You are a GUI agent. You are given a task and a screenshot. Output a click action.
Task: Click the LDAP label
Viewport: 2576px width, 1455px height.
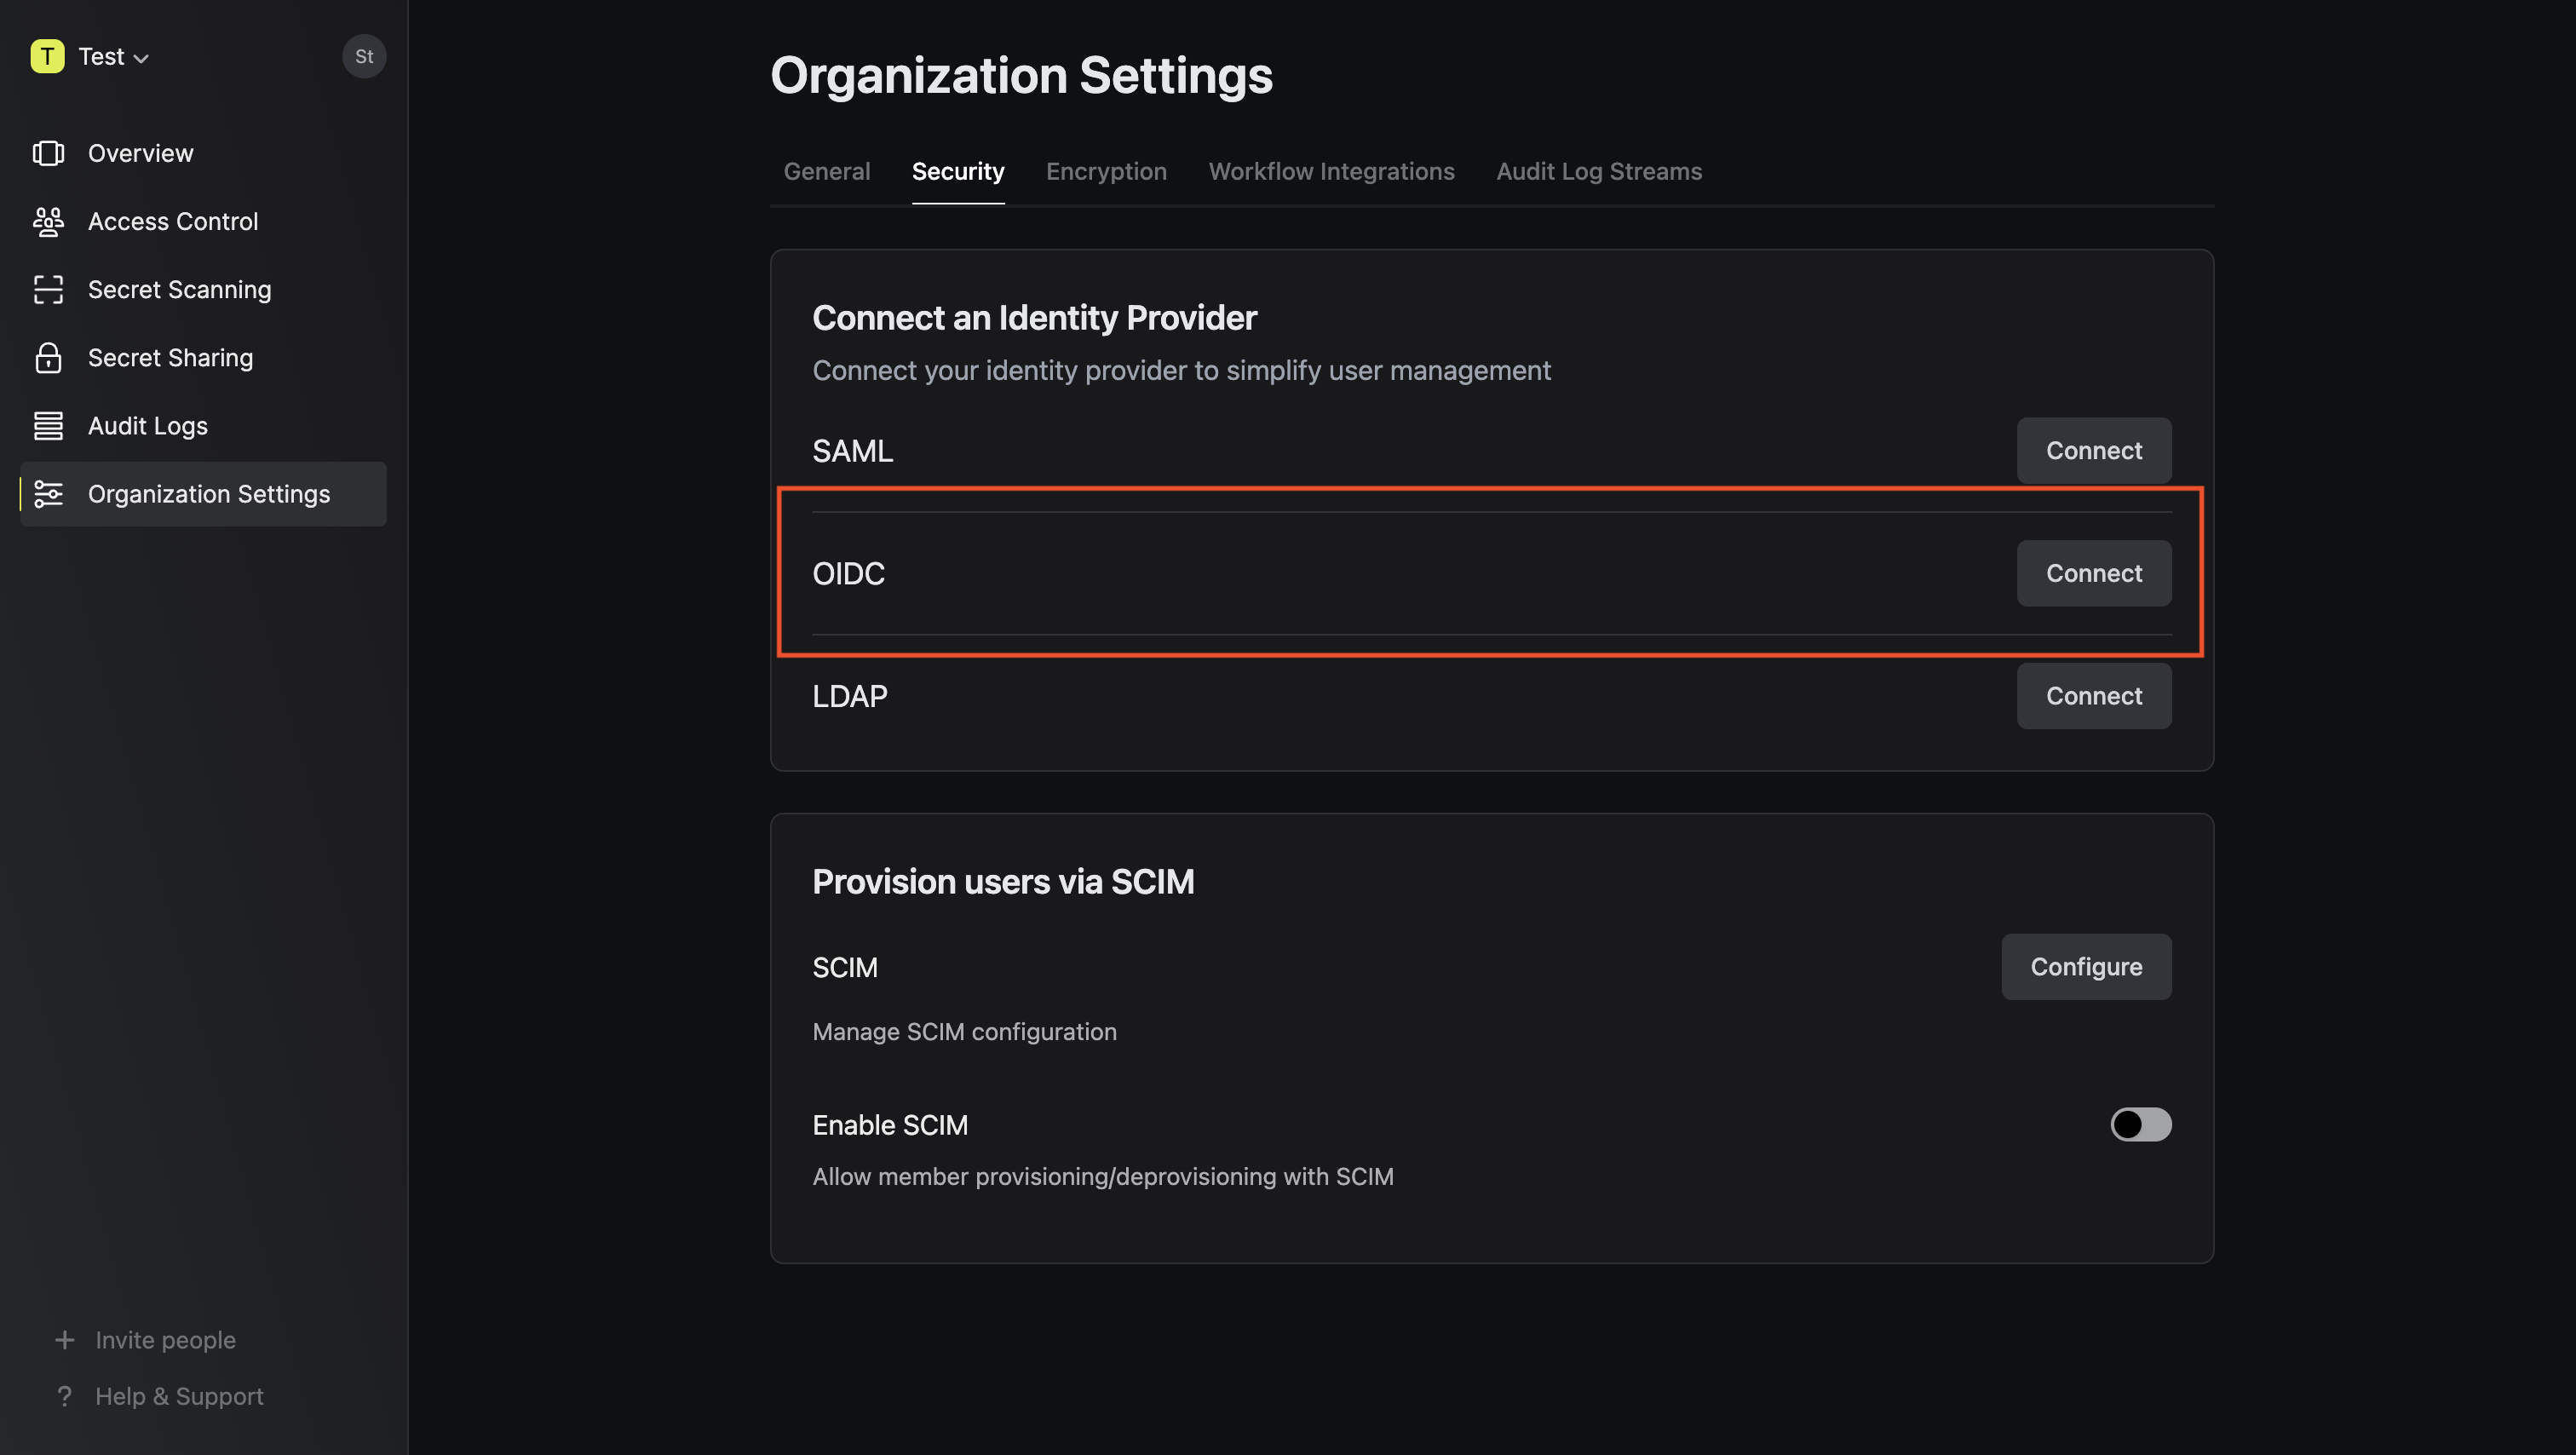[849, 696]
